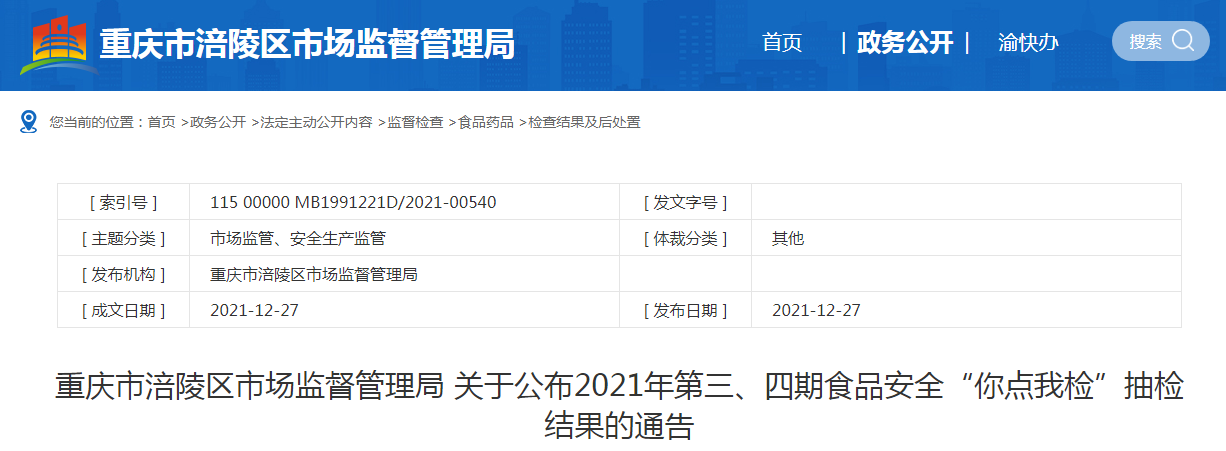Select index number 115 00000 MB1991221D/2021-00540
Viewport: 1226px width, 451px height.
(353, 202)
